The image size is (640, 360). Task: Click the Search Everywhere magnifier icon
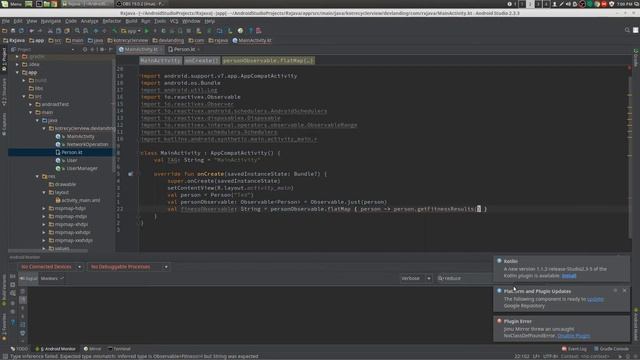pos(627,30)
